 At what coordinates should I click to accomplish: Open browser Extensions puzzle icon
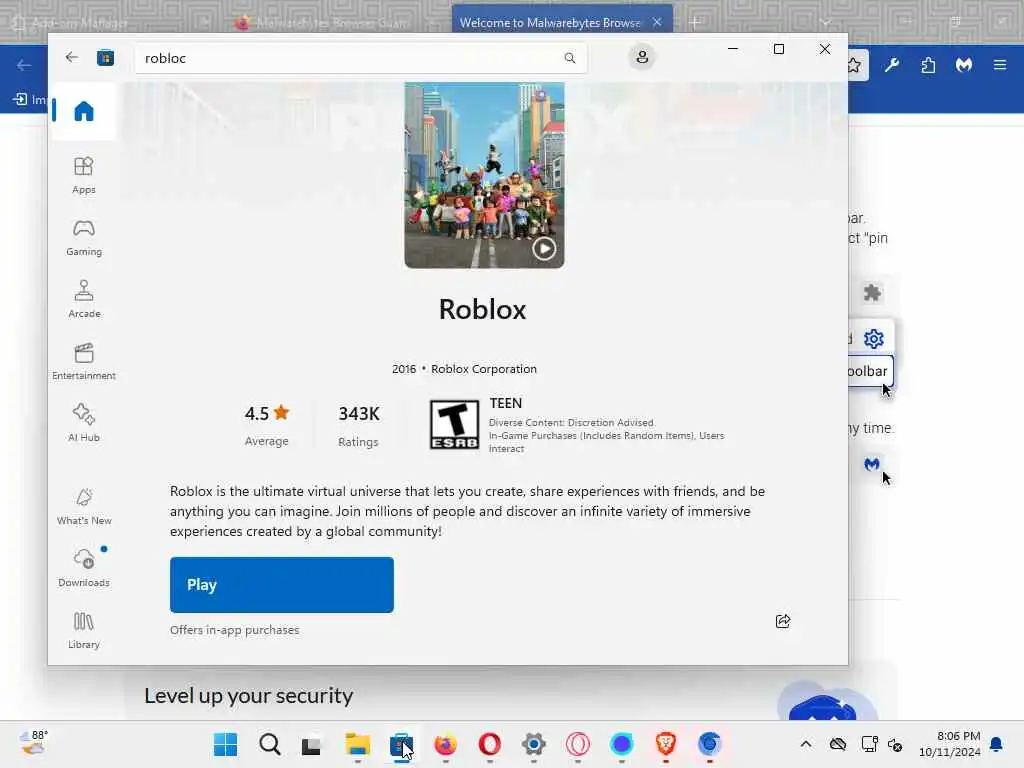[928, 65]
